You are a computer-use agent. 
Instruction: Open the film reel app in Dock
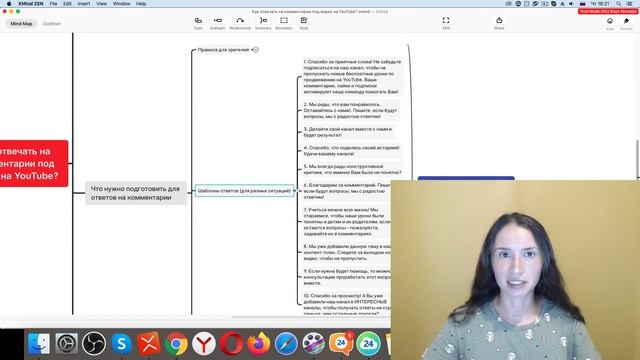313,343
